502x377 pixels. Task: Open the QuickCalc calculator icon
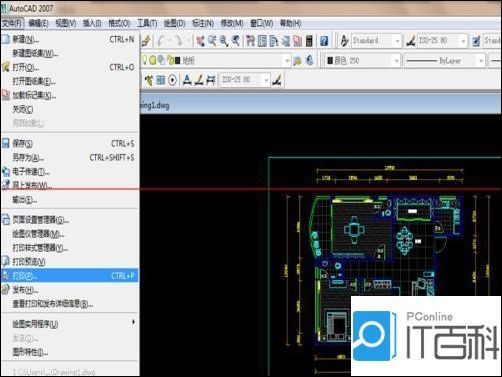tap(309, 41)
